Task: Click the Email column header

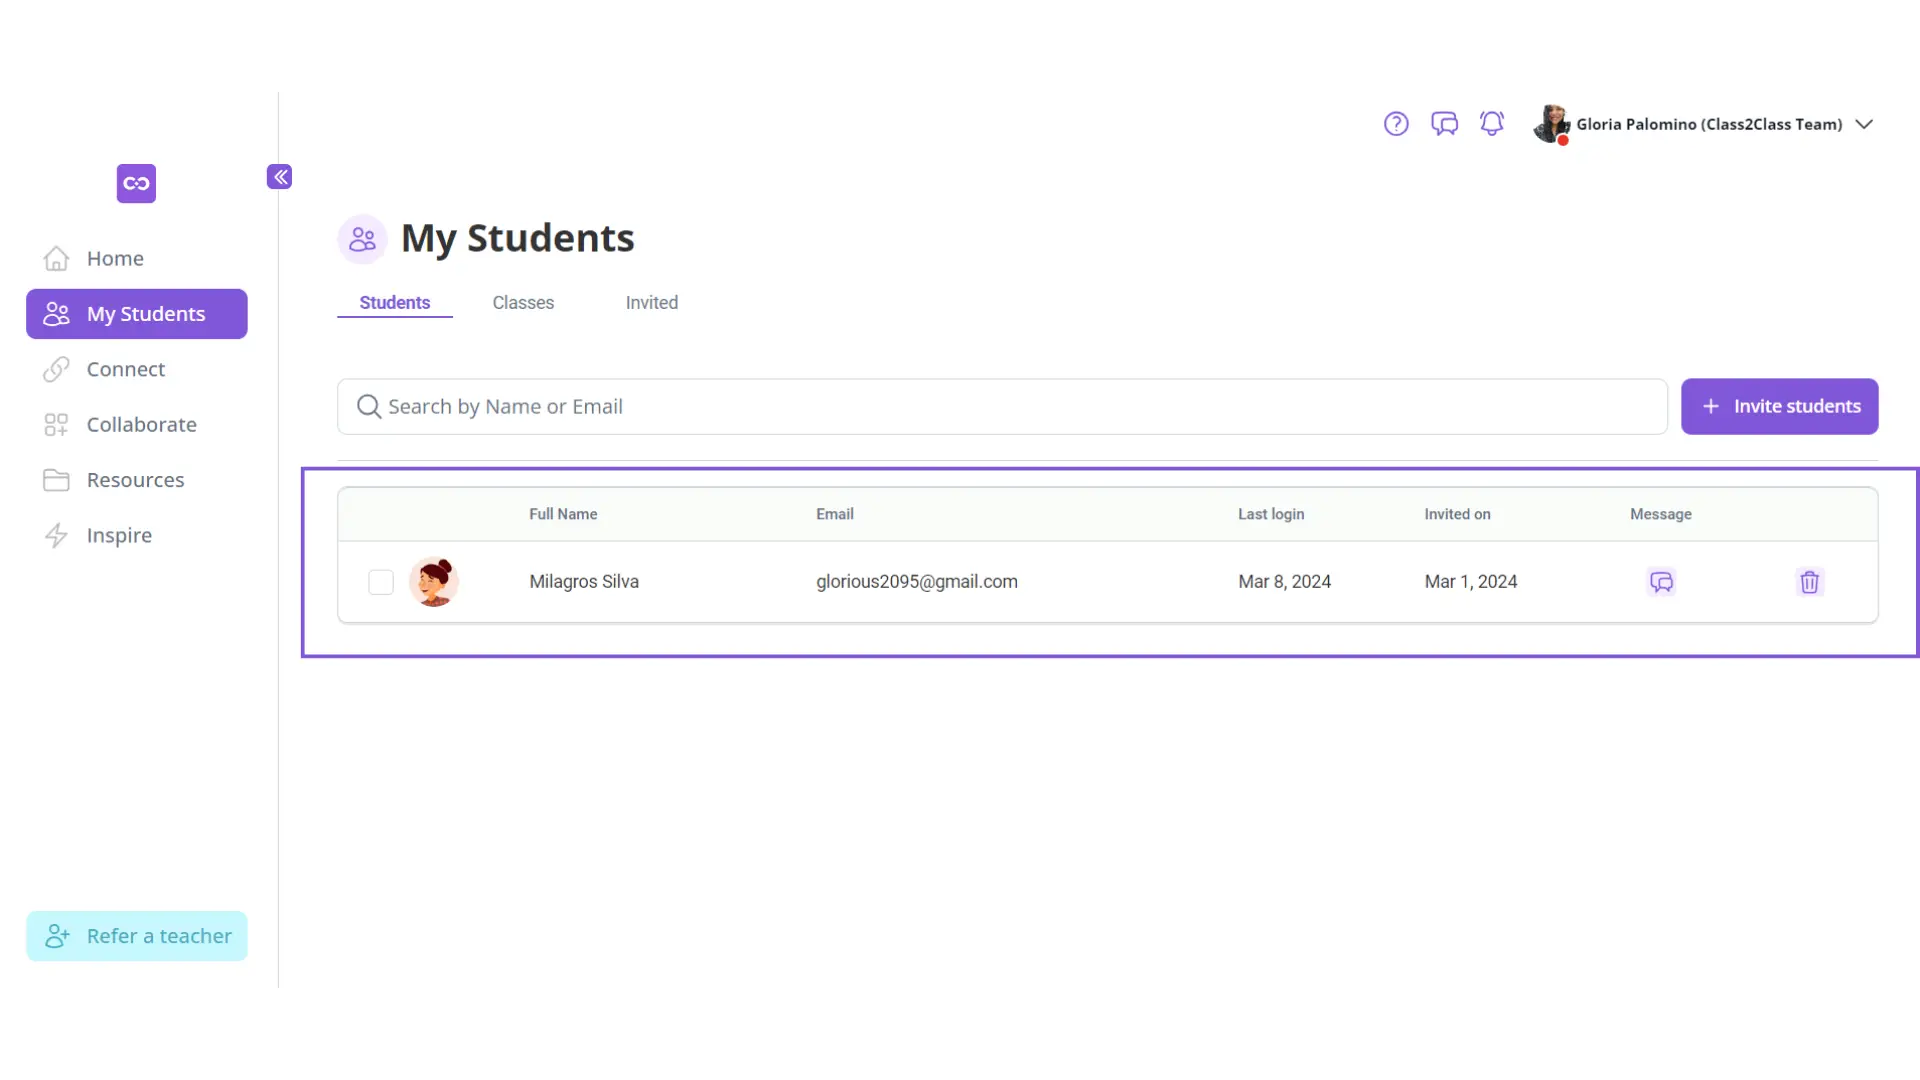Action: click(x=835, y=514)
